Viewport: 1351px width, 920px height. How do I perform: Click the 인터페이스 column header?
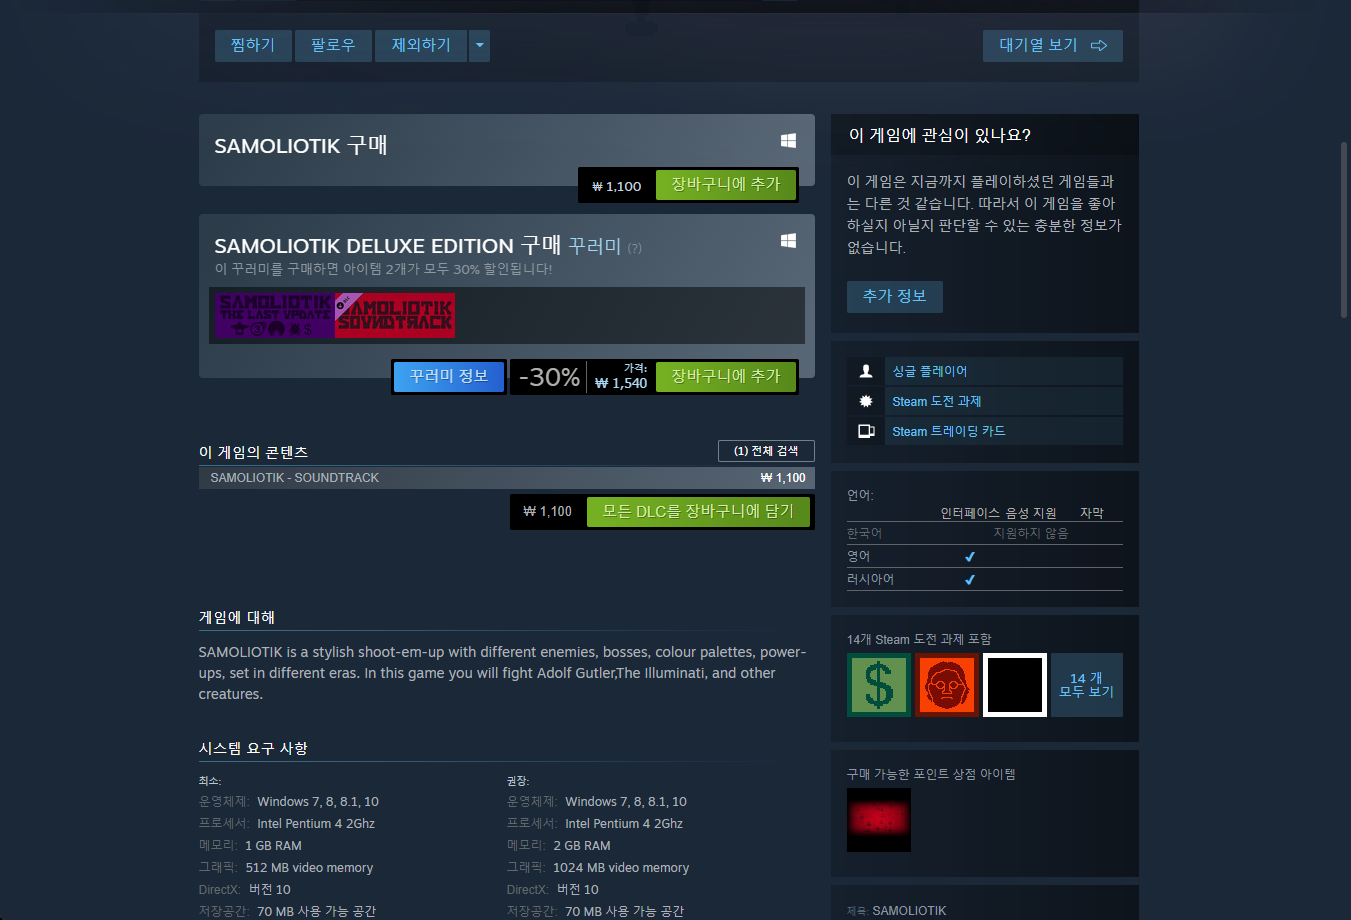coord(970,513)
